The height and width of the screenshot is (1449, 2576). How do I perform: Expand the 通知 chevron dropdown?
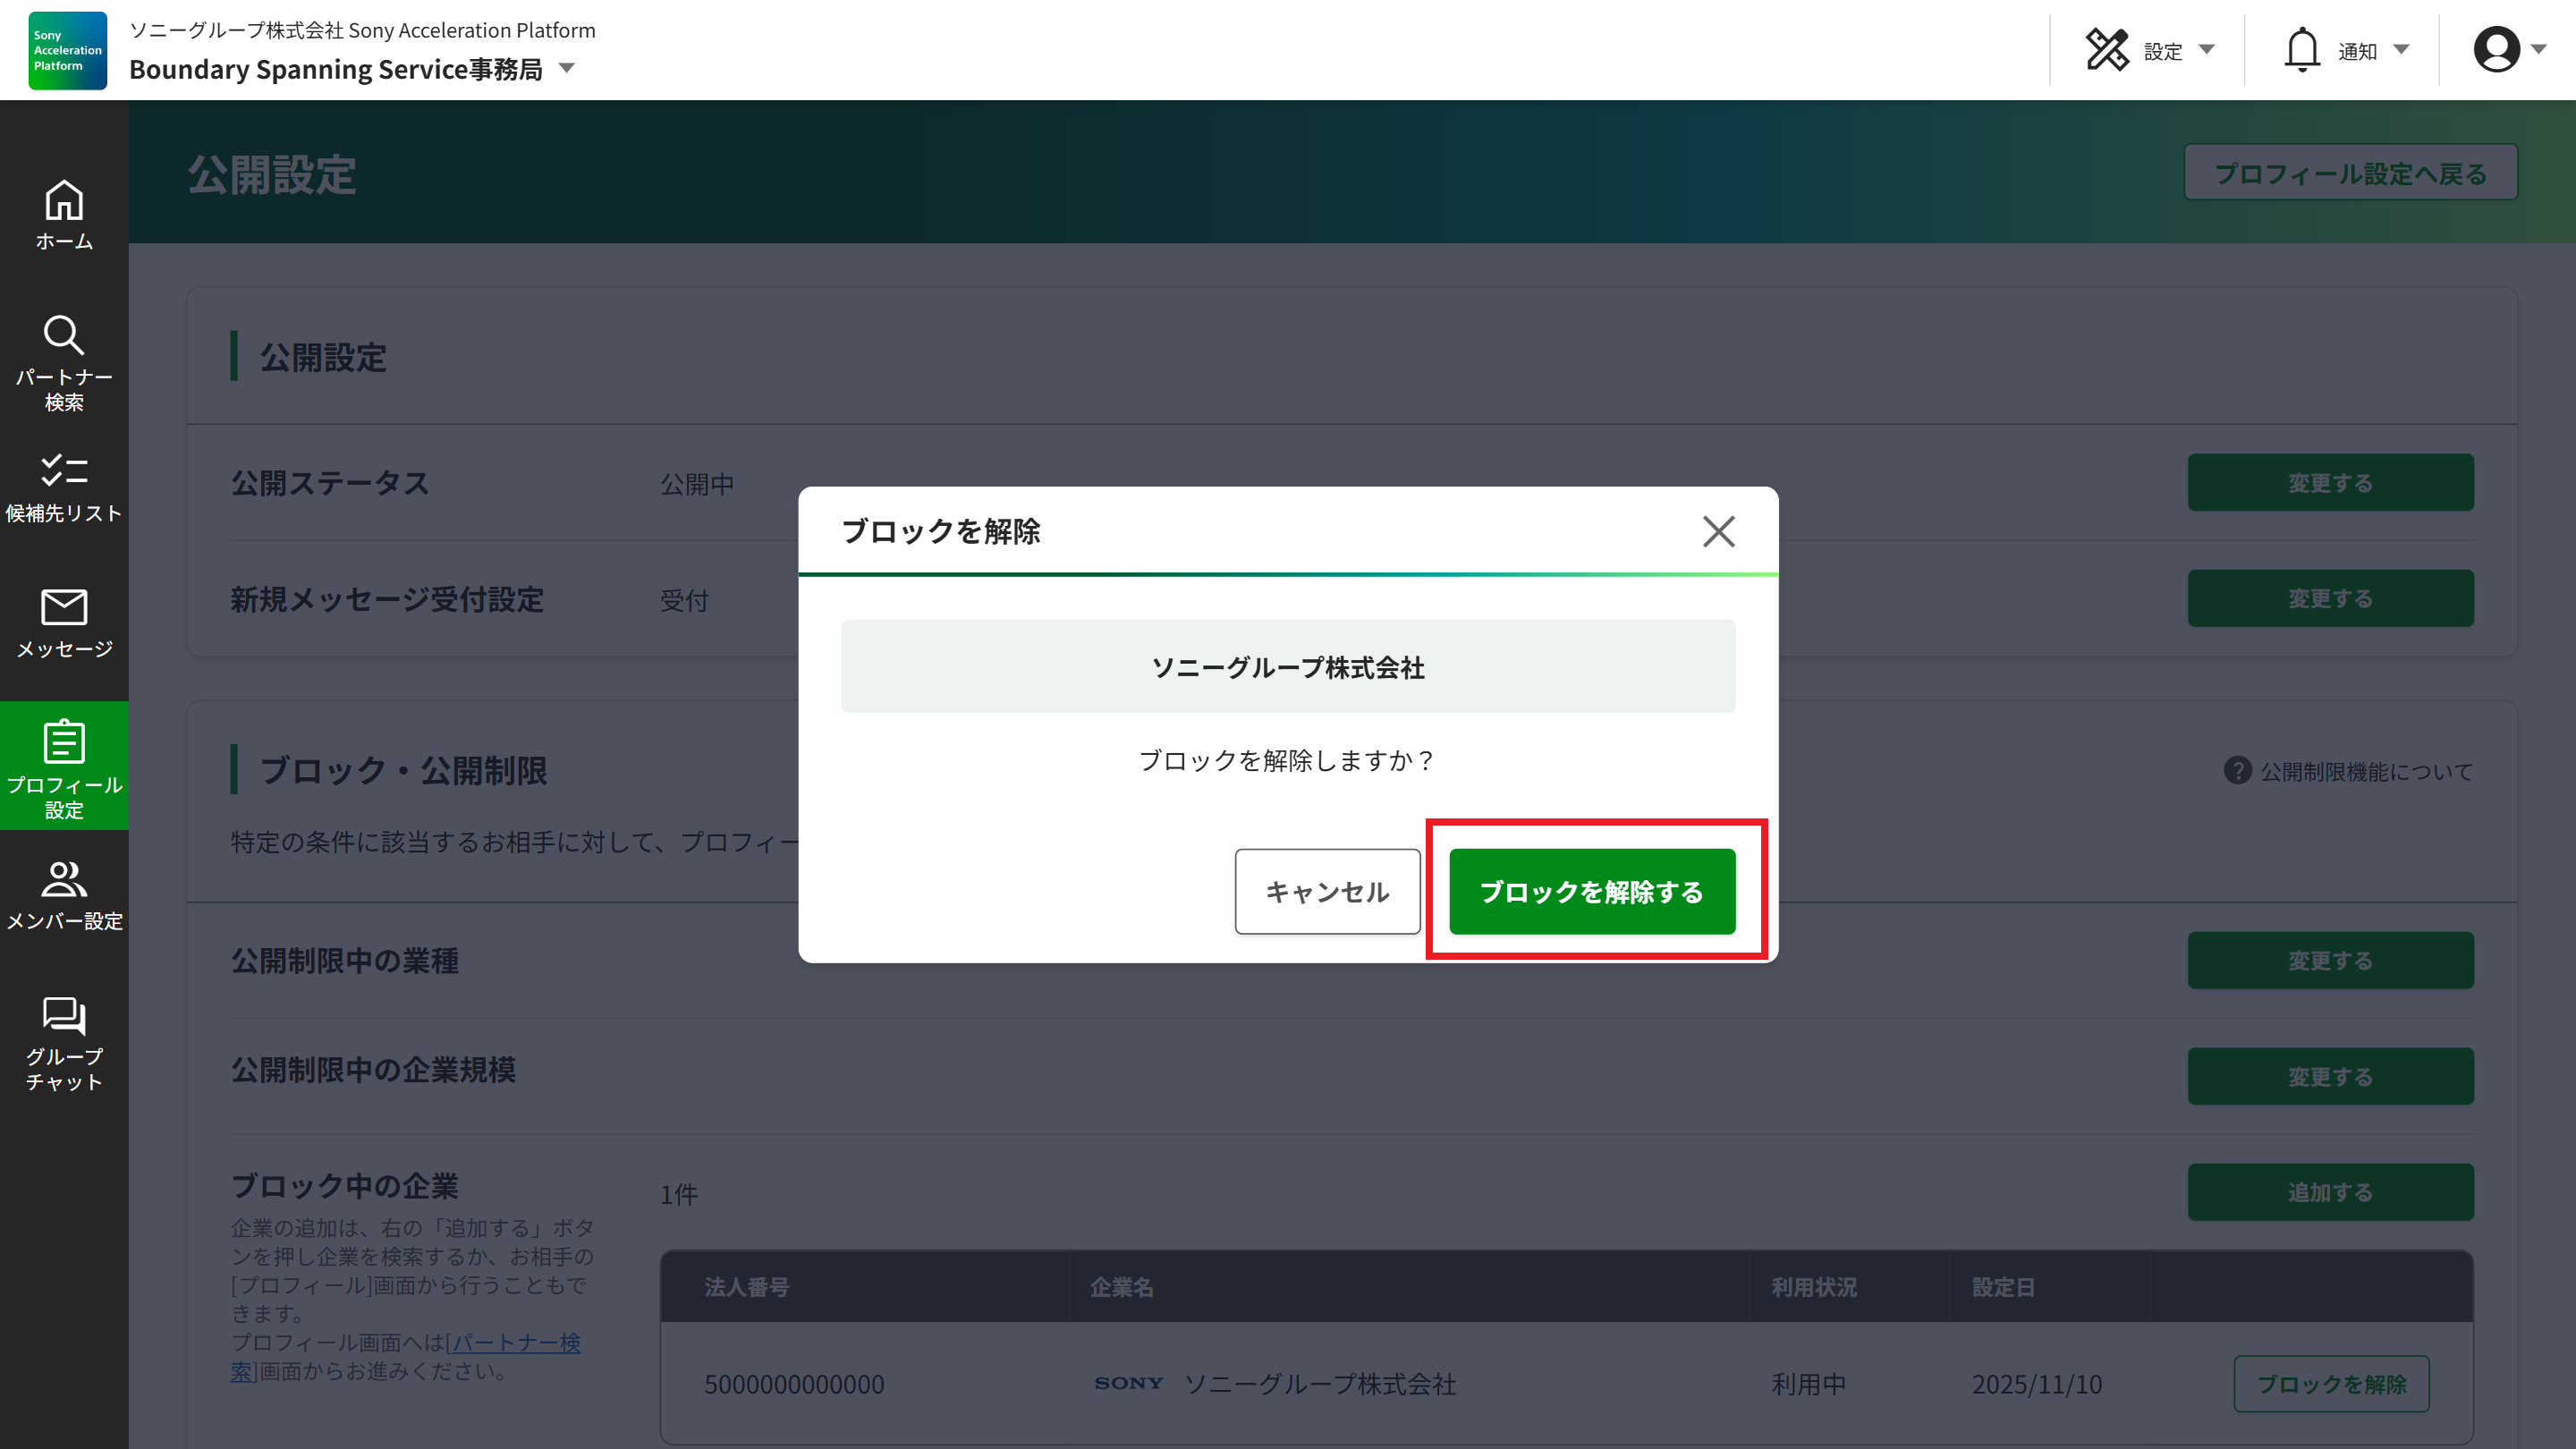(x=2402, y=50)
